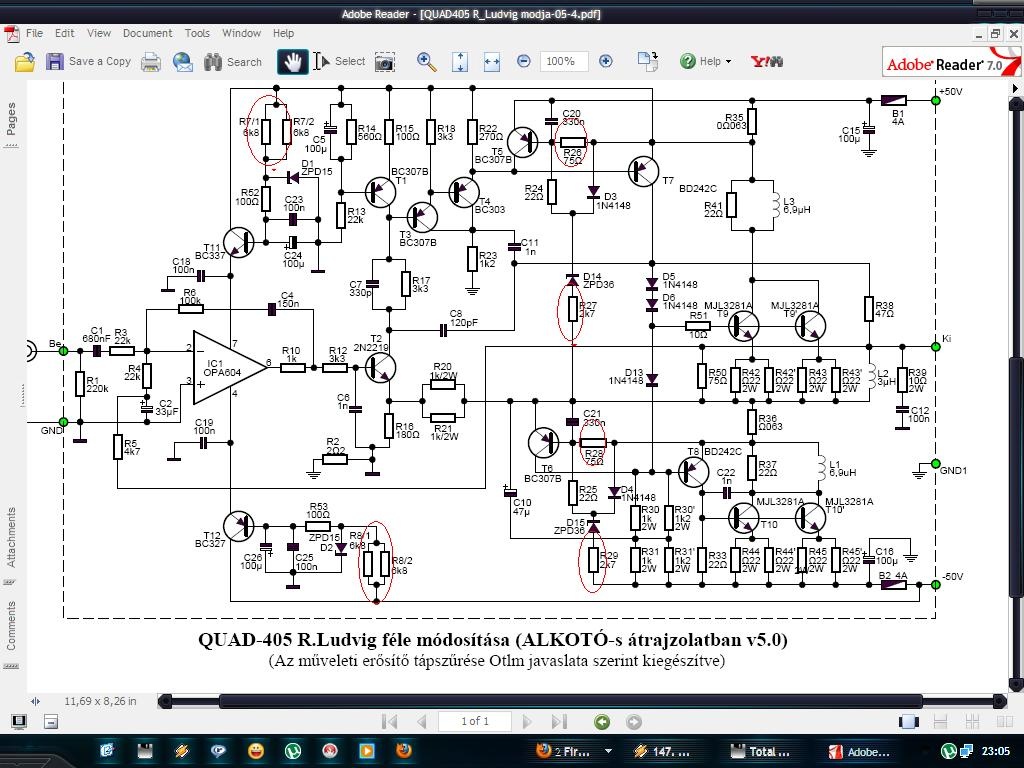Open the File menu
This screenshot has height=768, width=1024.
click(34, 33)
